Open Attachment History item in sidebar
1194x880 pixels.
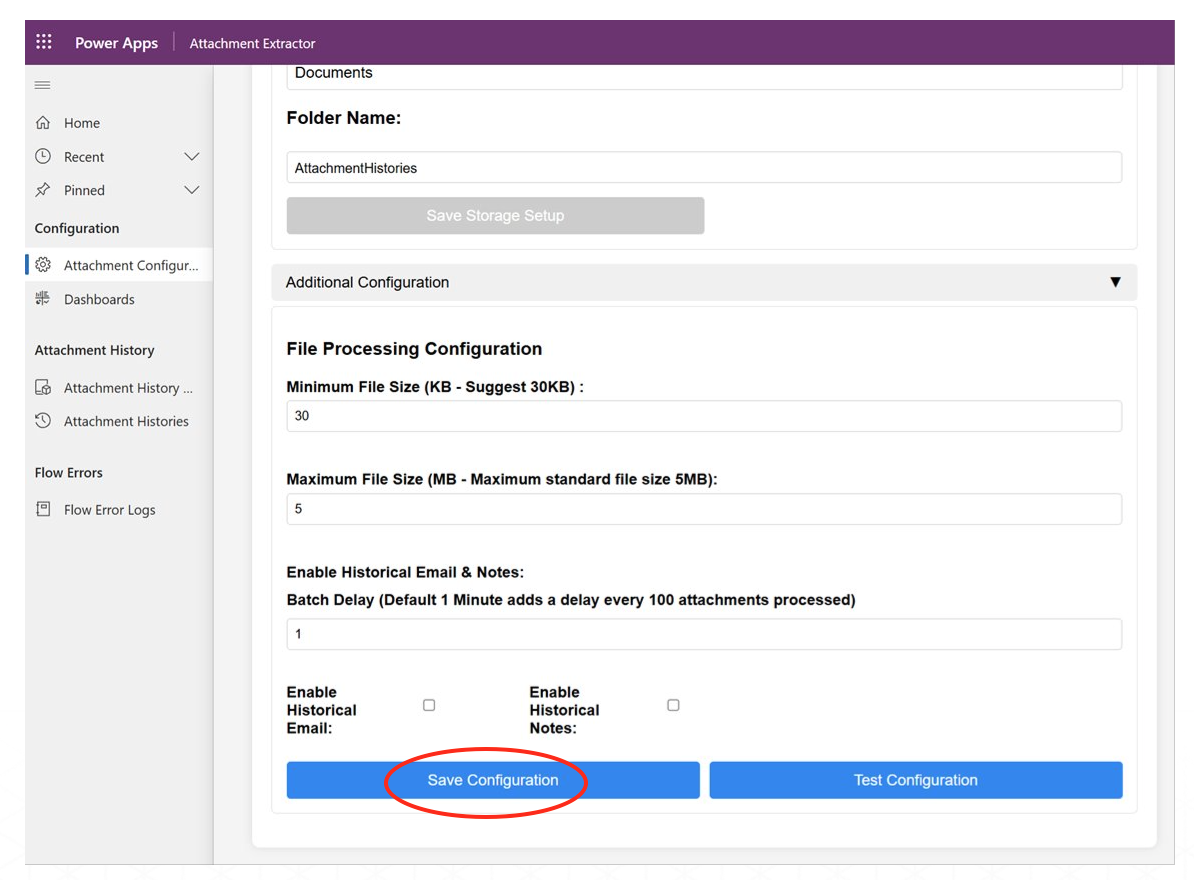tap(128, 388)
